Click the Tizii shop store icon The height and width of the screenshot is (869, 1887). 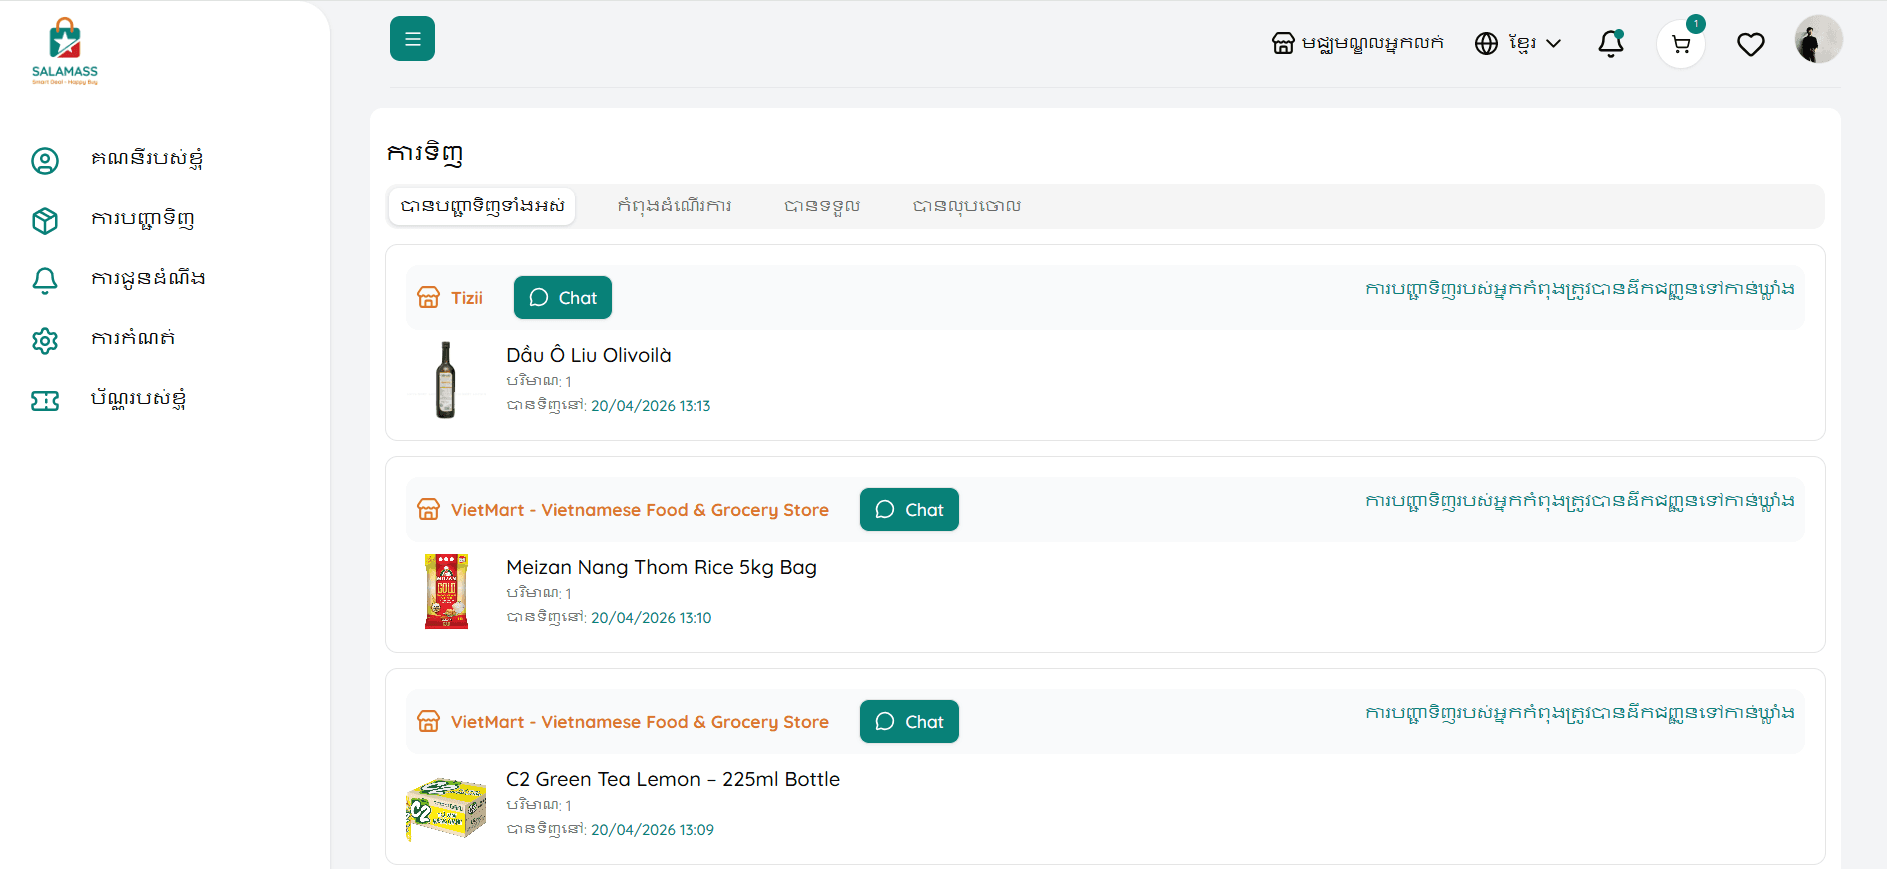click(428, 298)
